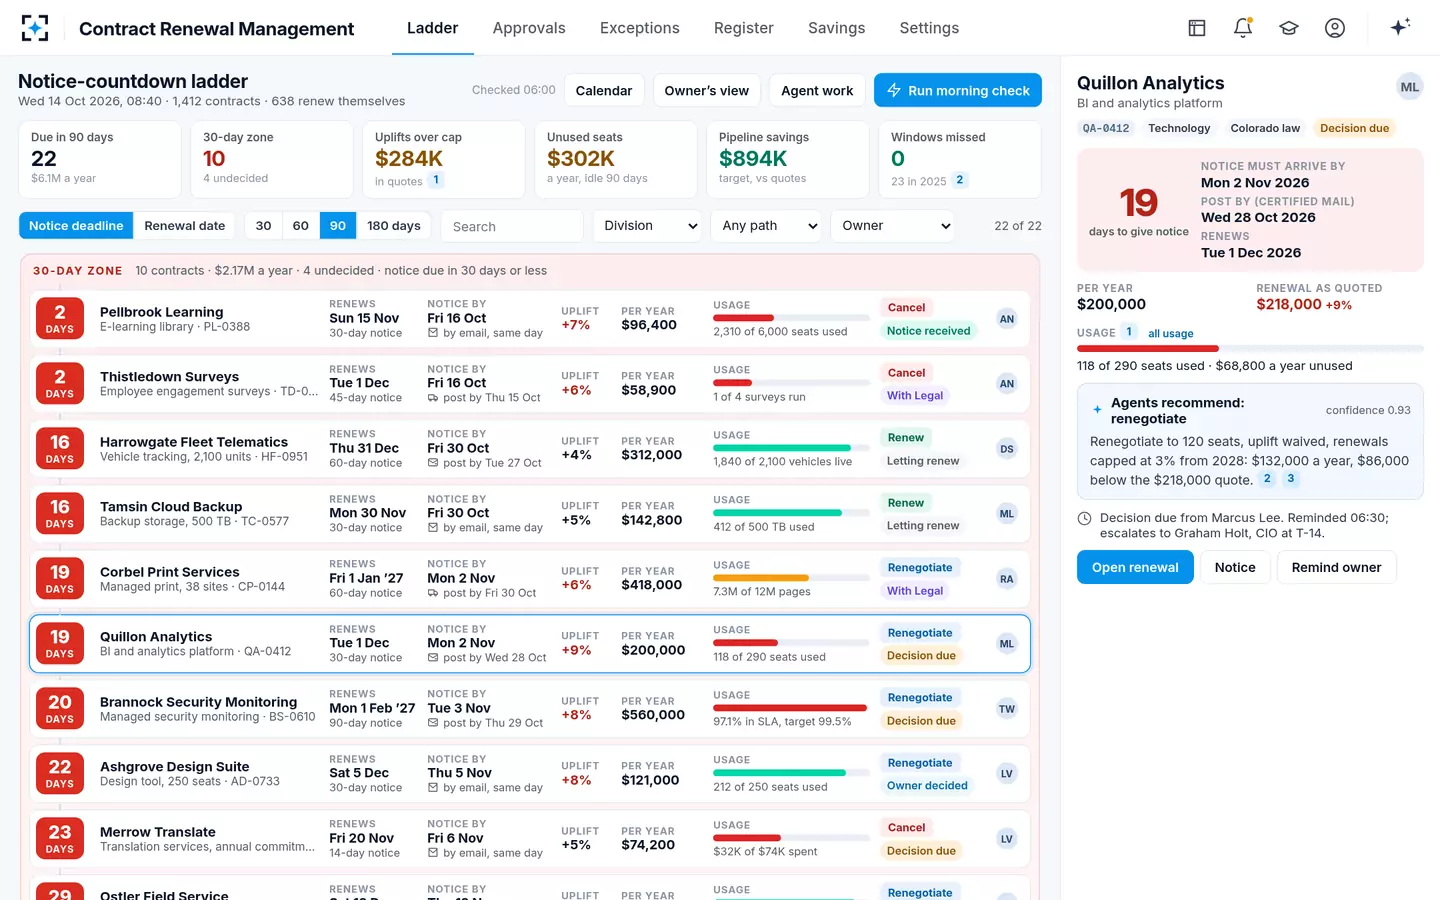
Task: Open the Any path filter dropdown
Action: pyautogui.click(x=766, y=226)
